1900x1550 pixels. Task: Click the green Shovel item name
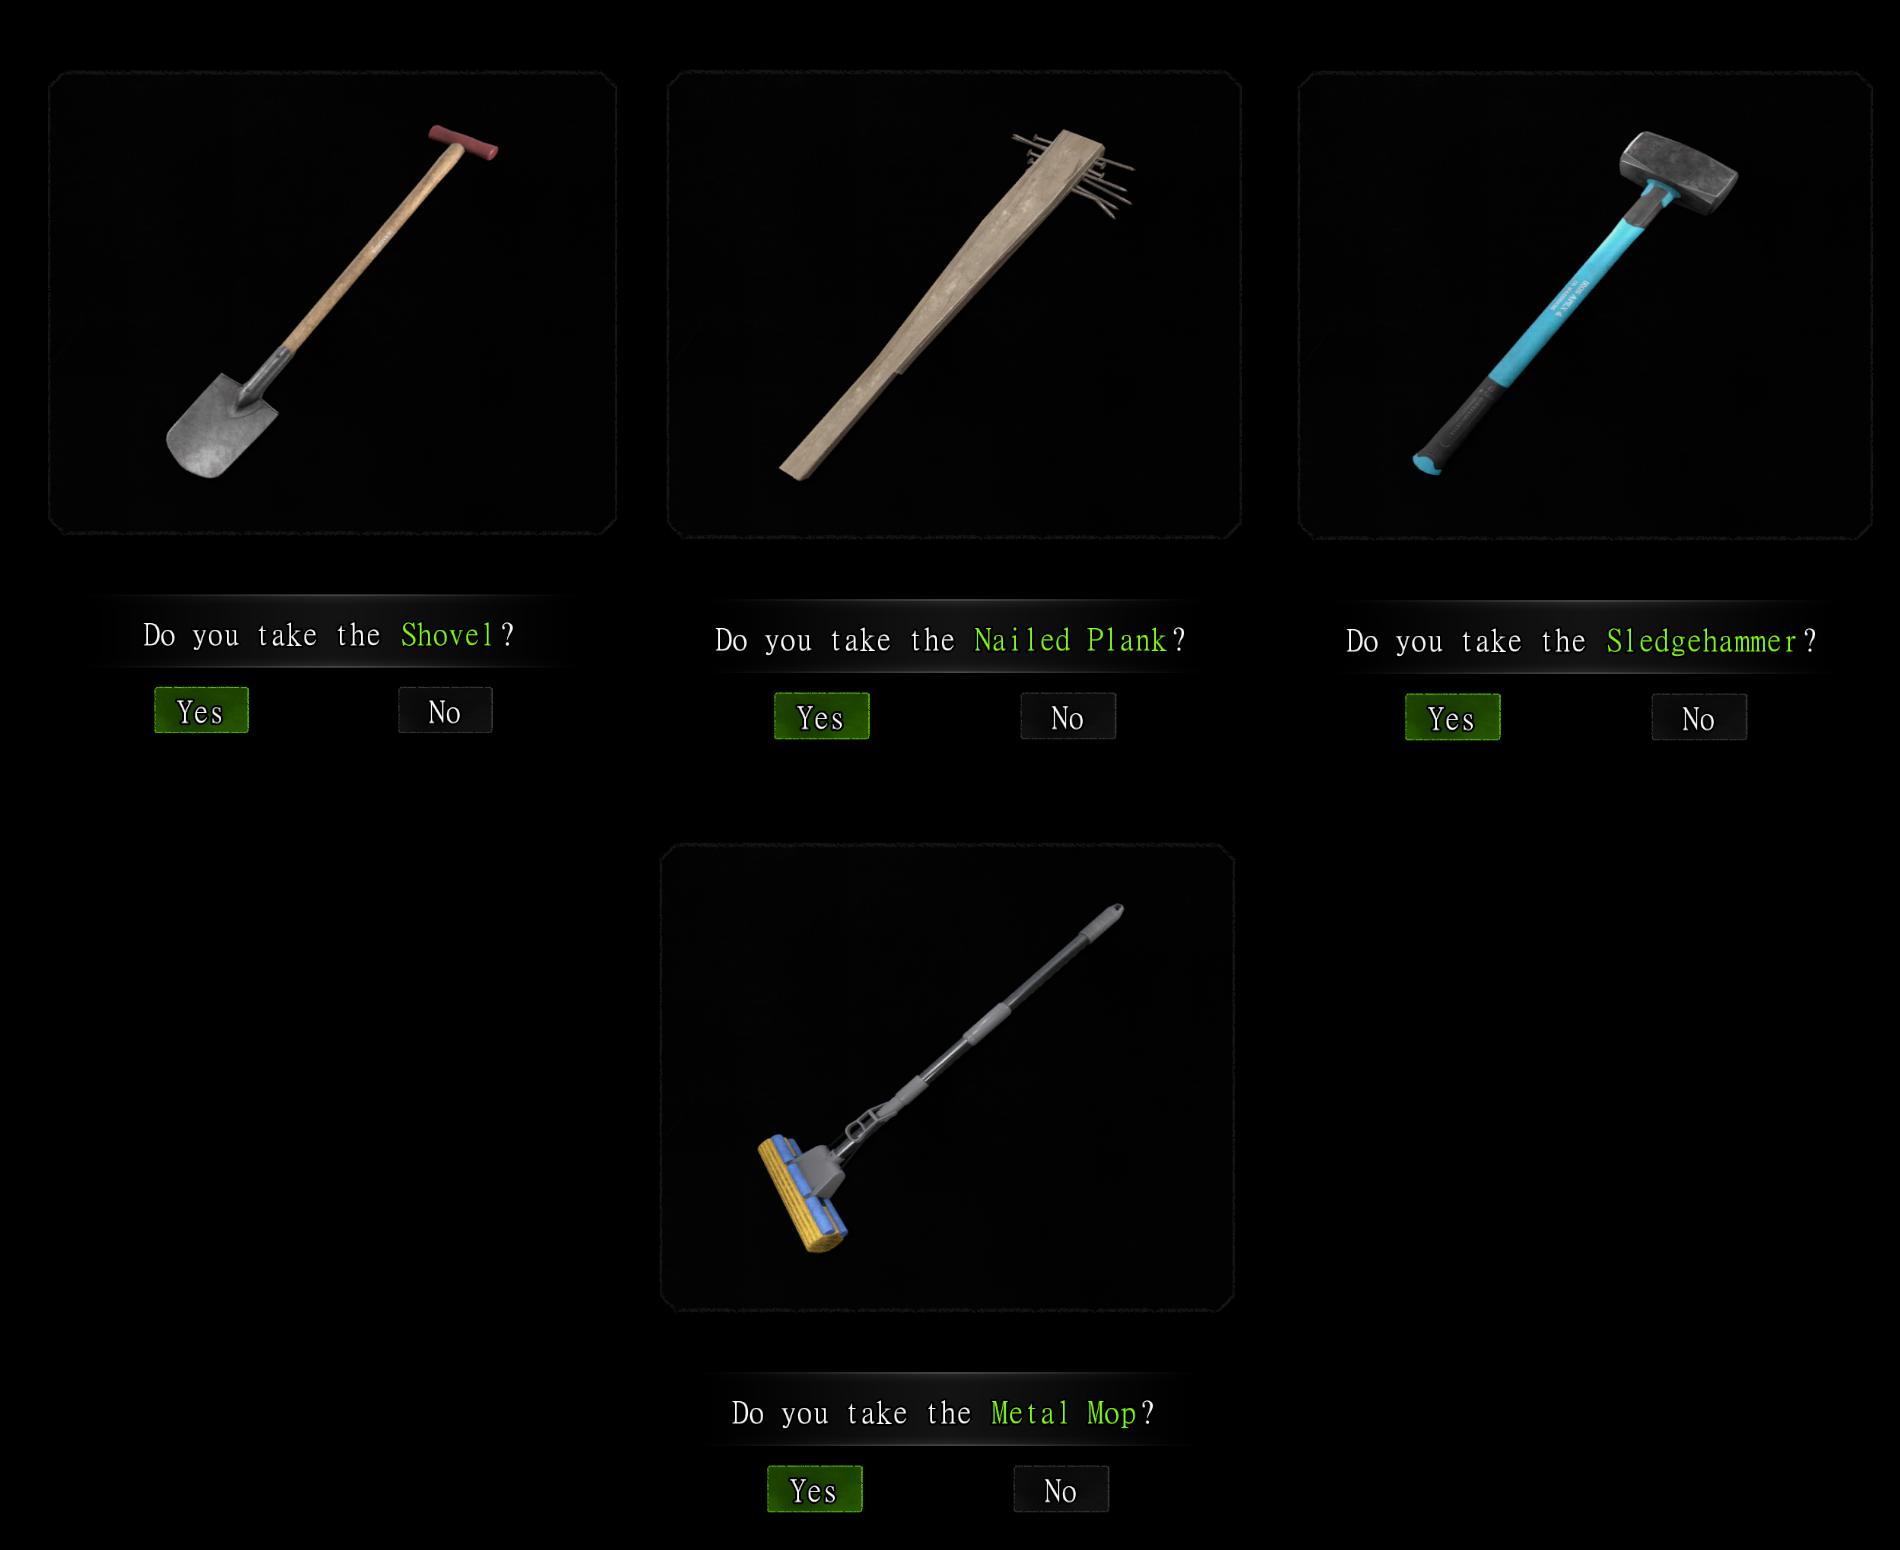pyautogui.click(x=447, y=635)
